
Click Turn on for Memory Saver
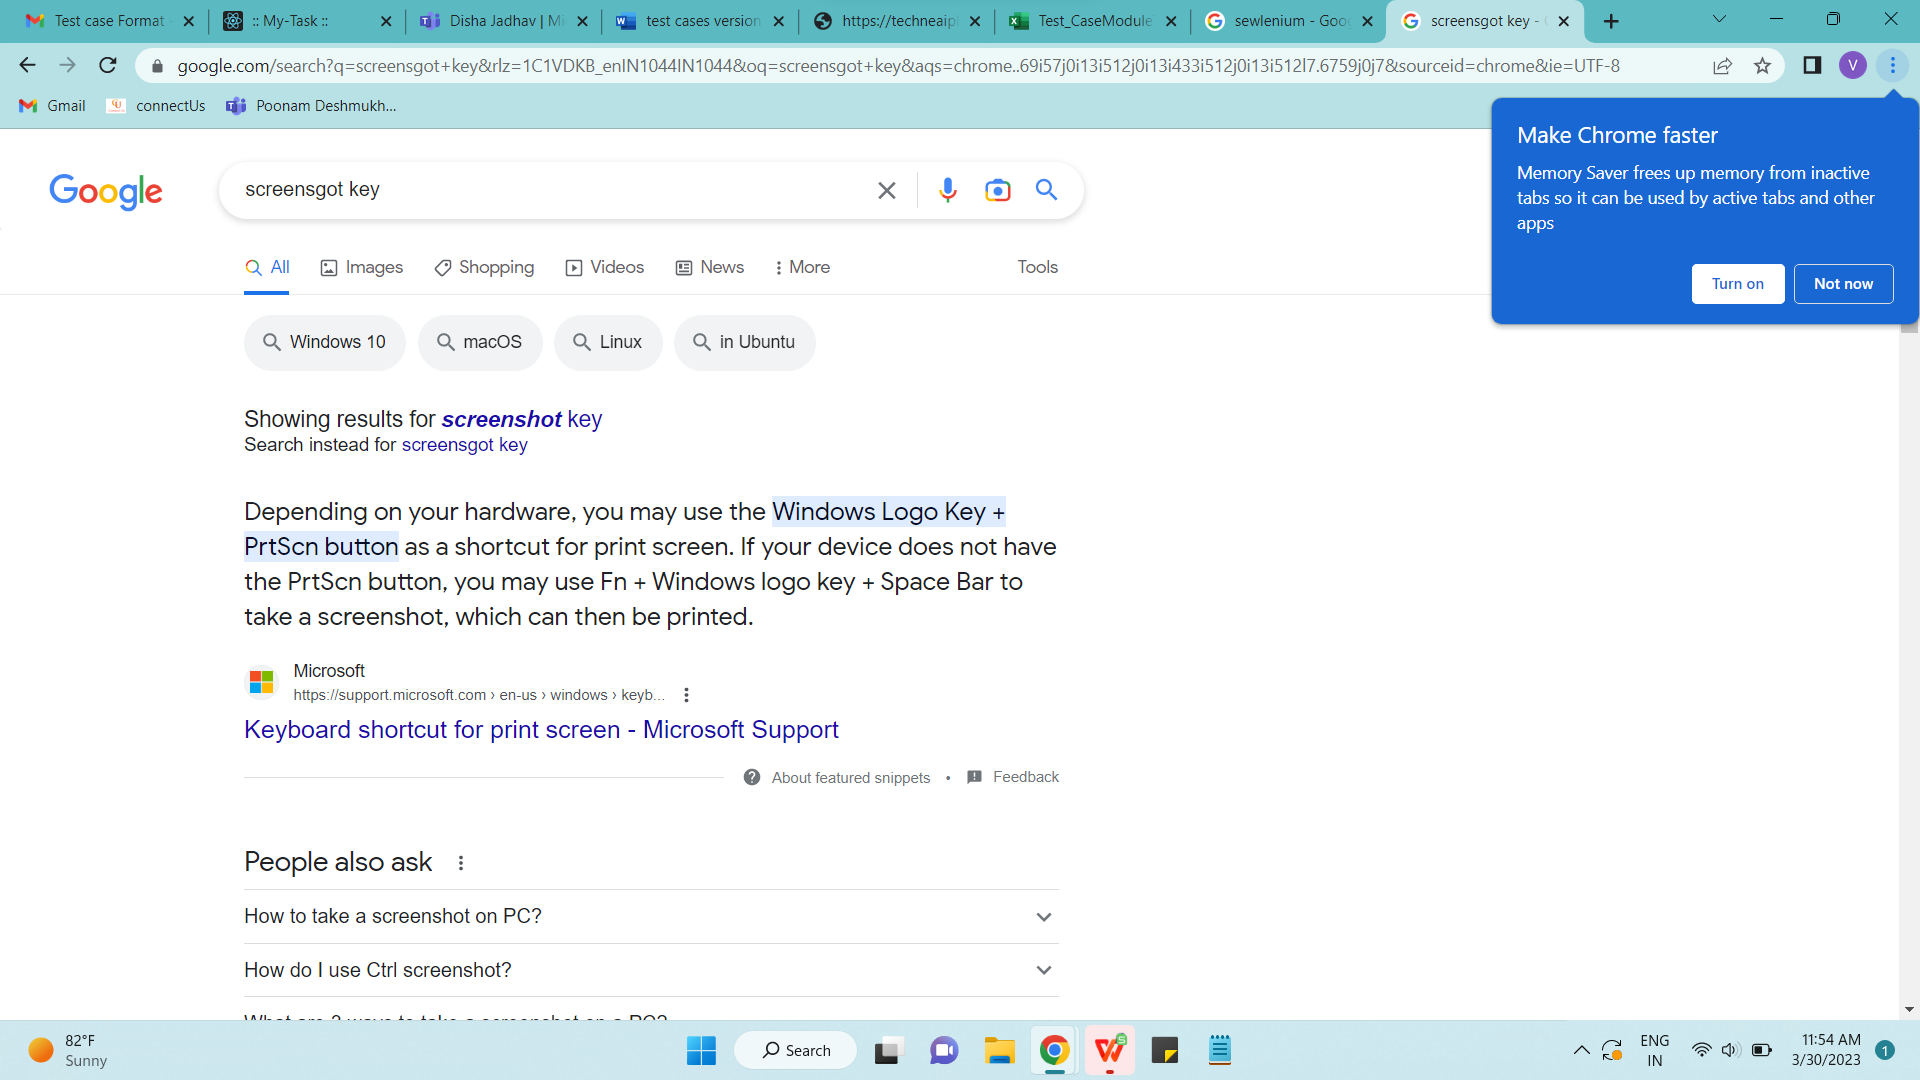[1737, 284]
